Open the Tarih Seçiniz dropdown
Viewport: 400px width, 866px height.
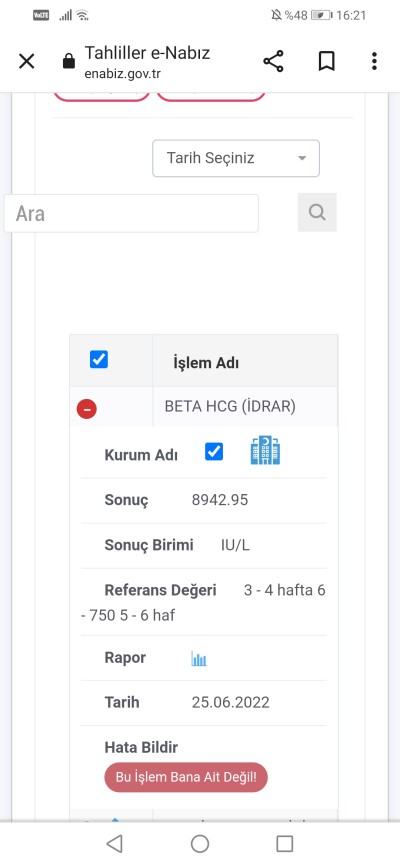236,159
